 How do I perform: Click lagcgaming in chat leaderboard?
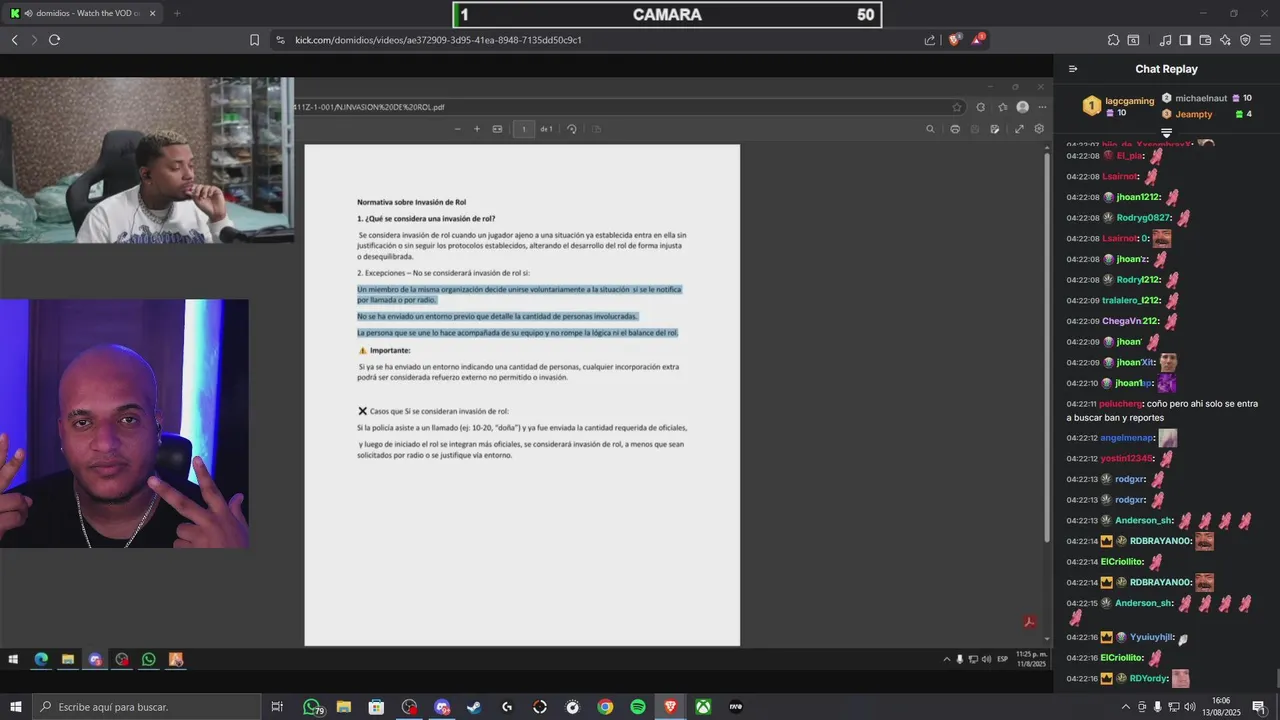pos(1132,101)
